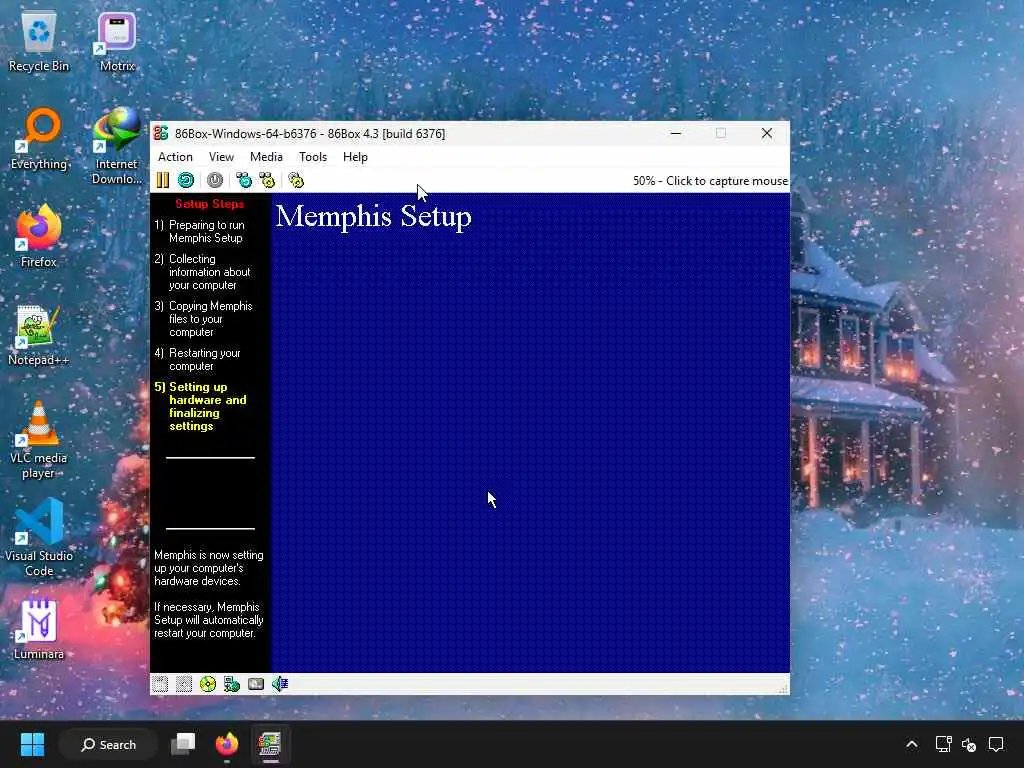Click the 'Memphis Setup' heading
Image resolution: width=1024 pixels, height=768 pixels.
tap(374, 216)
